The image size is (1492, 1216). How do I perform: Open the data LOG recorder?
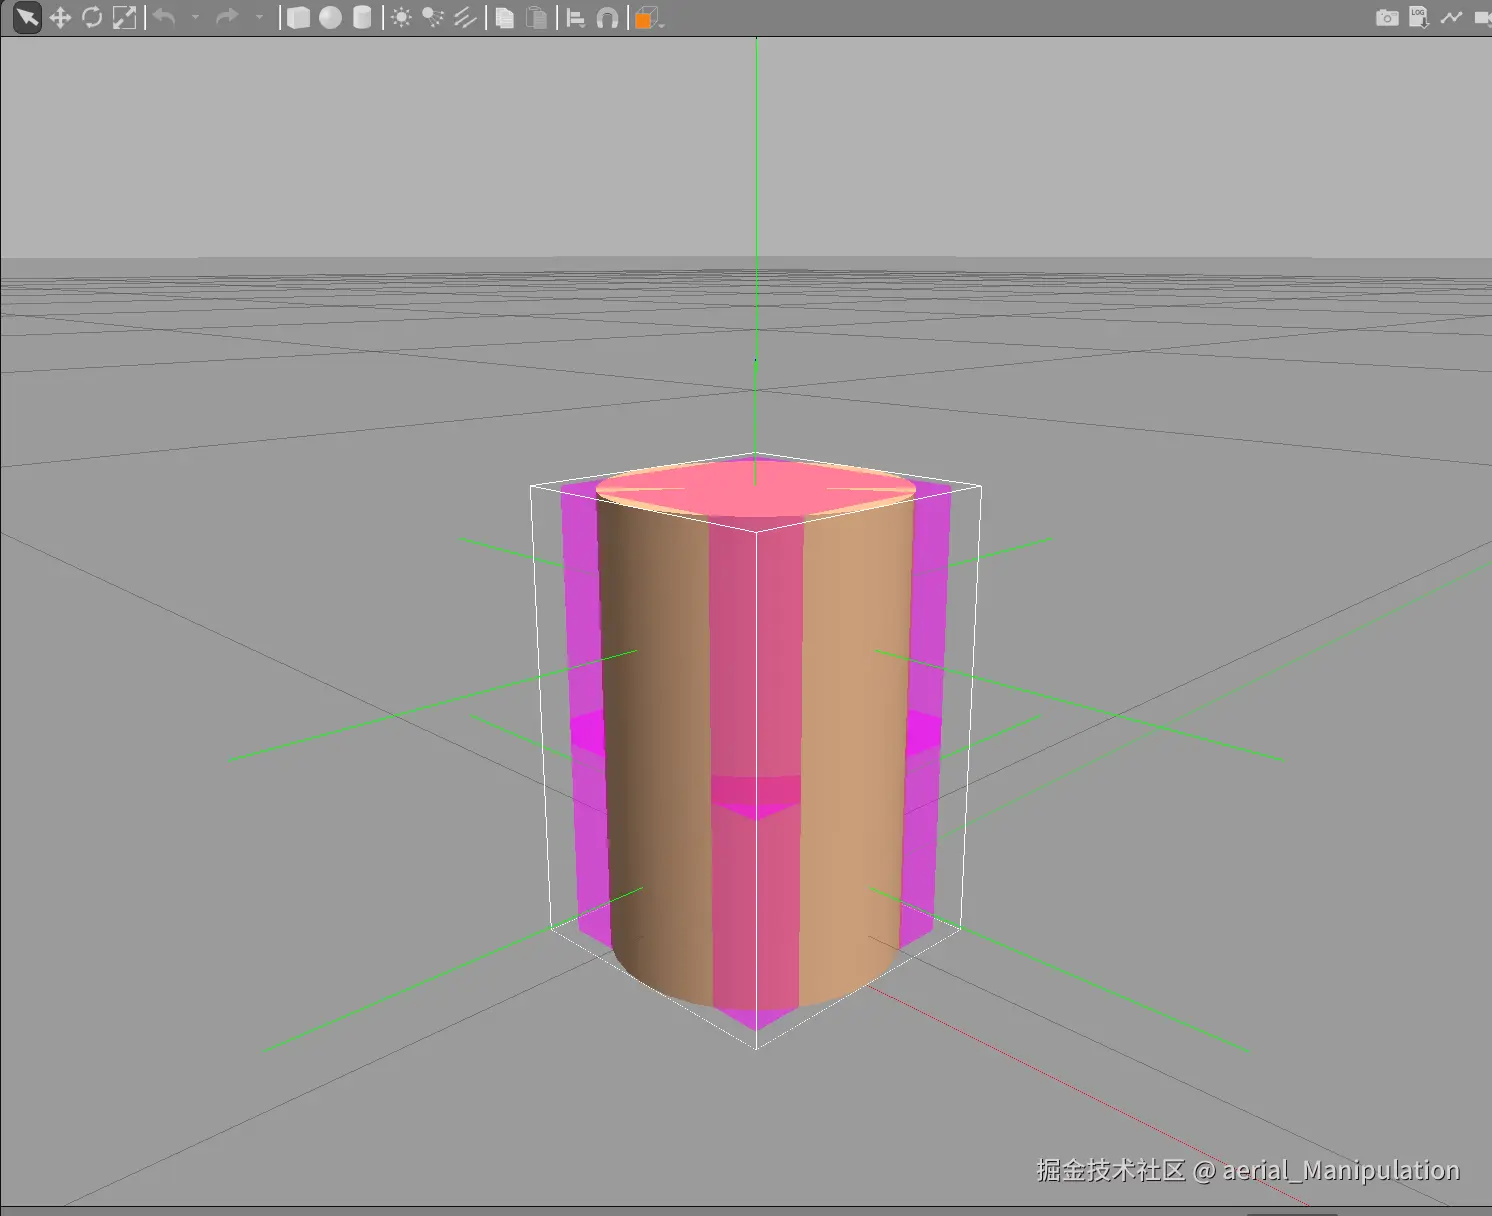coord(1419,18)
